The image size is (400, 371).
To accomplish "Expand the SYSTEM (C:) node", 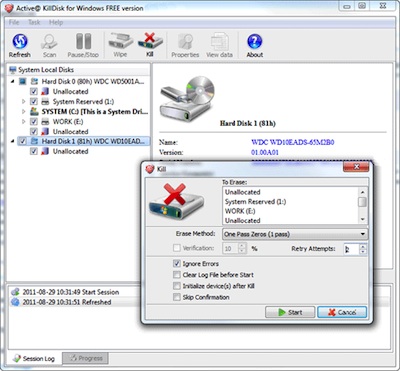I will pyautogui.click(x=24, y=111).
